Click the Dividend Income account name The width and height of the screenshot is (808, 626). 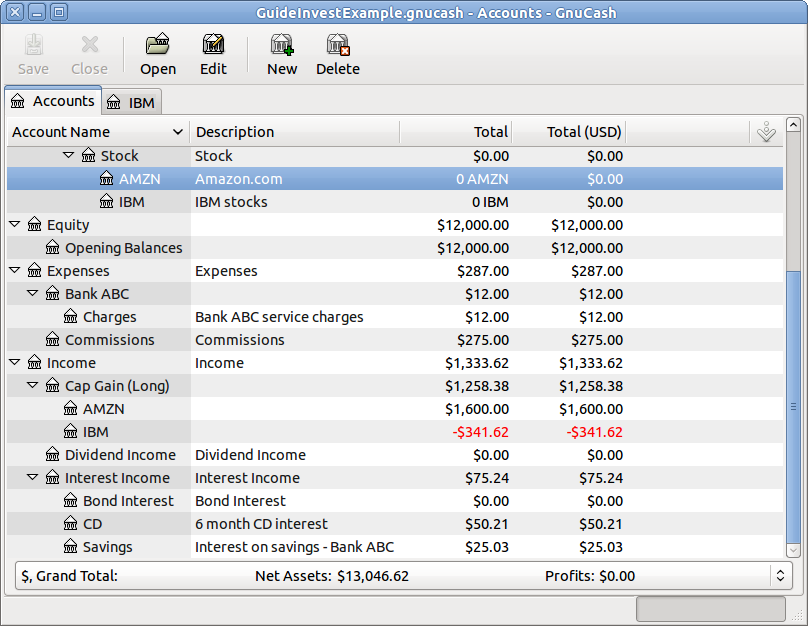pos(121,455)
